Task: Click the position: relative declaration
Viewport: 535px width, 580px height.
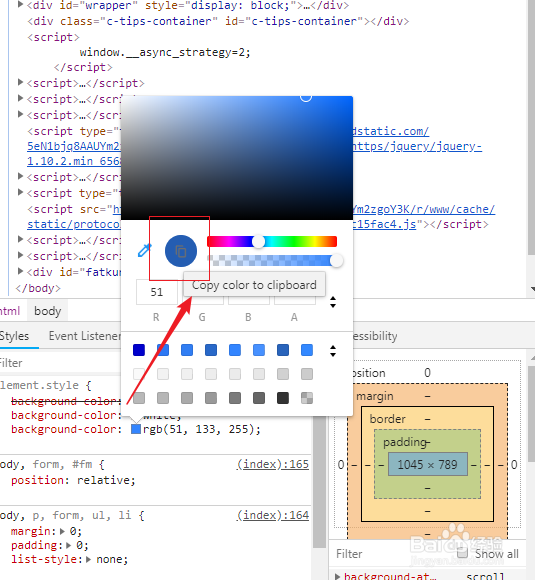Action: point(73,480)
